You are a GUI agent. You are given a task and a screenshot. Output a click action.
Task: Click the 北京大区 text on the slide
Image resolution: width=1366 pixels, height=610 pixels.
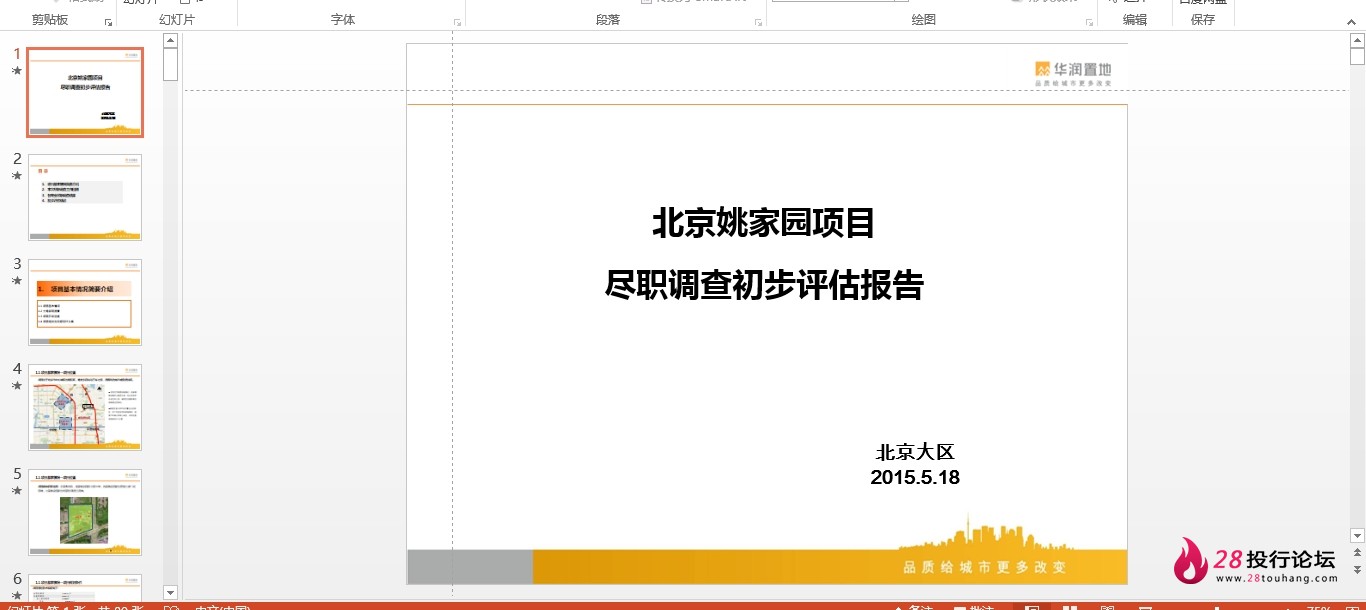point(915,452)
